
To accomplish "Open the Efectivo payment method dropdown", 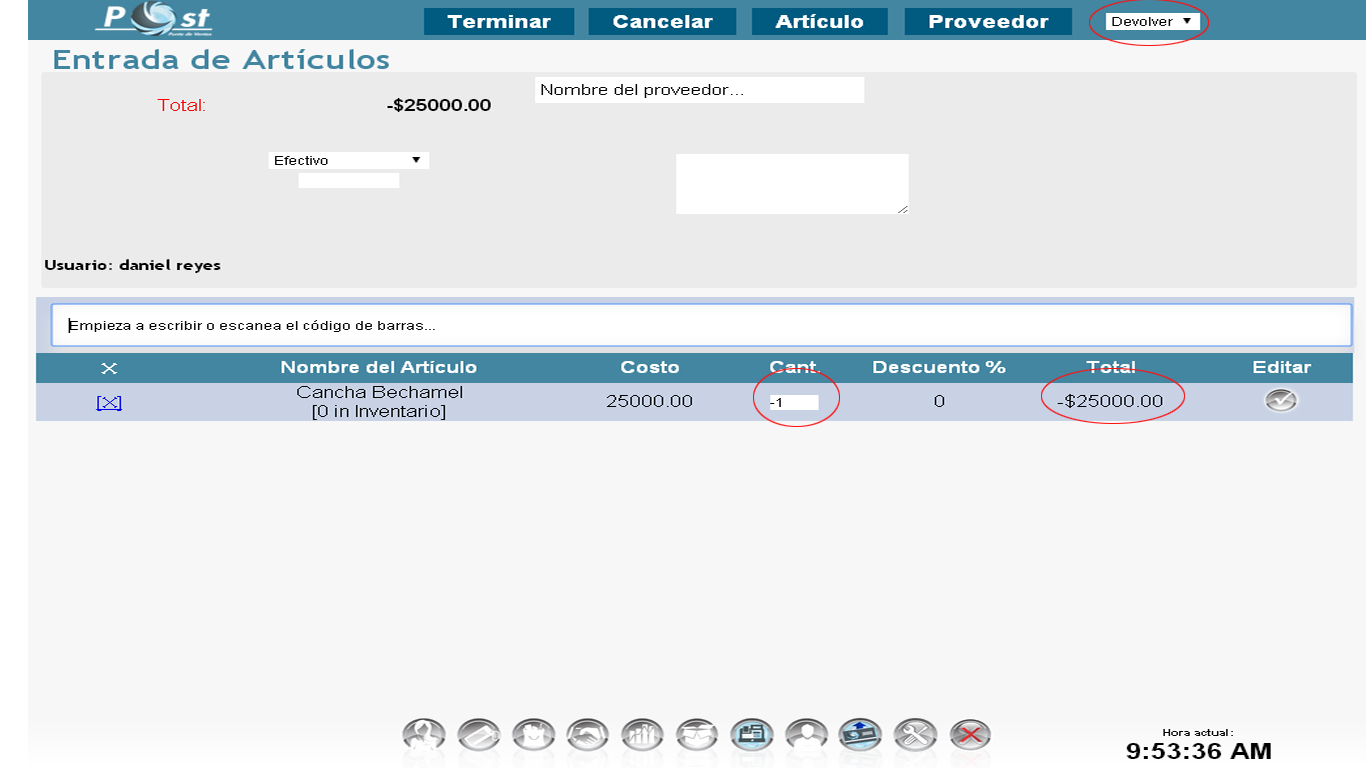I will coord(348,160).
